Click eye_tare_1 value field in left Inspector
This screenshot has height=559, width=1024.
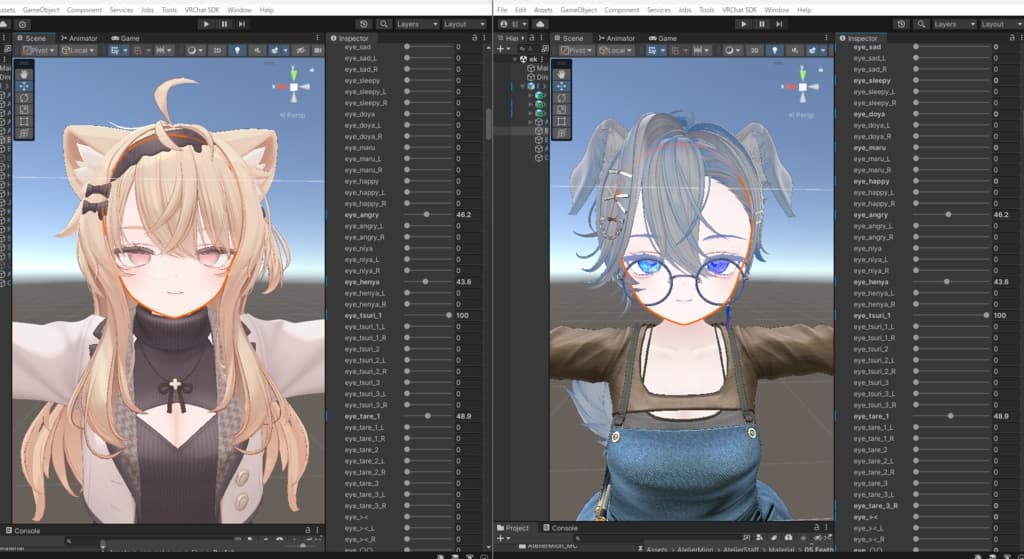pos(469,415)
